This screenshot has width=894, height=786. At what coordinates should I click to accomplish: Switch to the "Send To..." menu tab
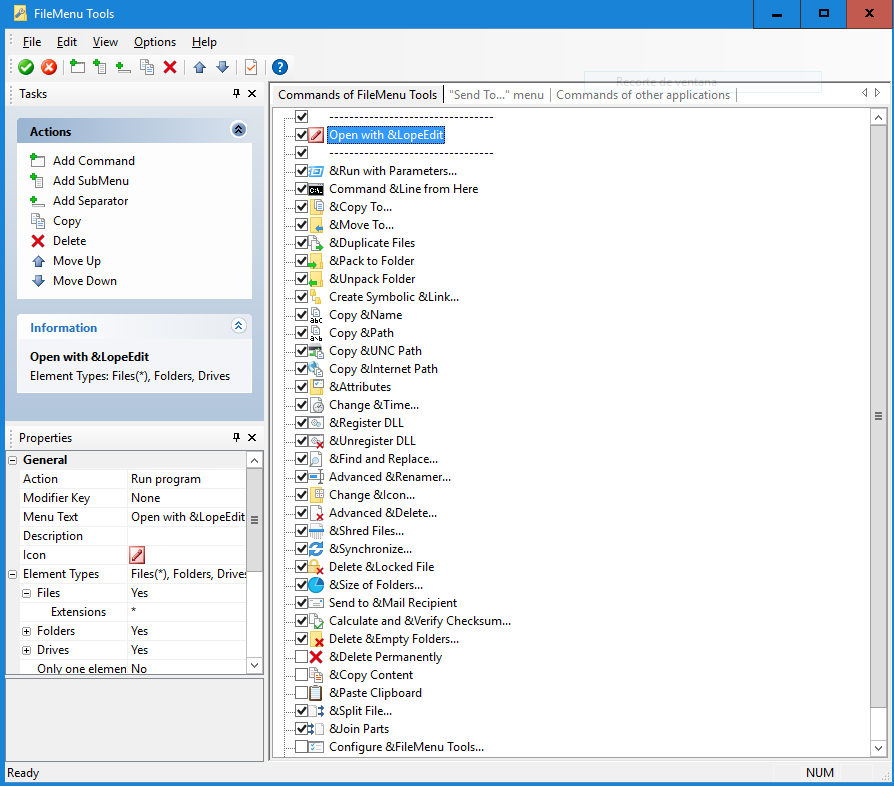click(x=497, y=95)
